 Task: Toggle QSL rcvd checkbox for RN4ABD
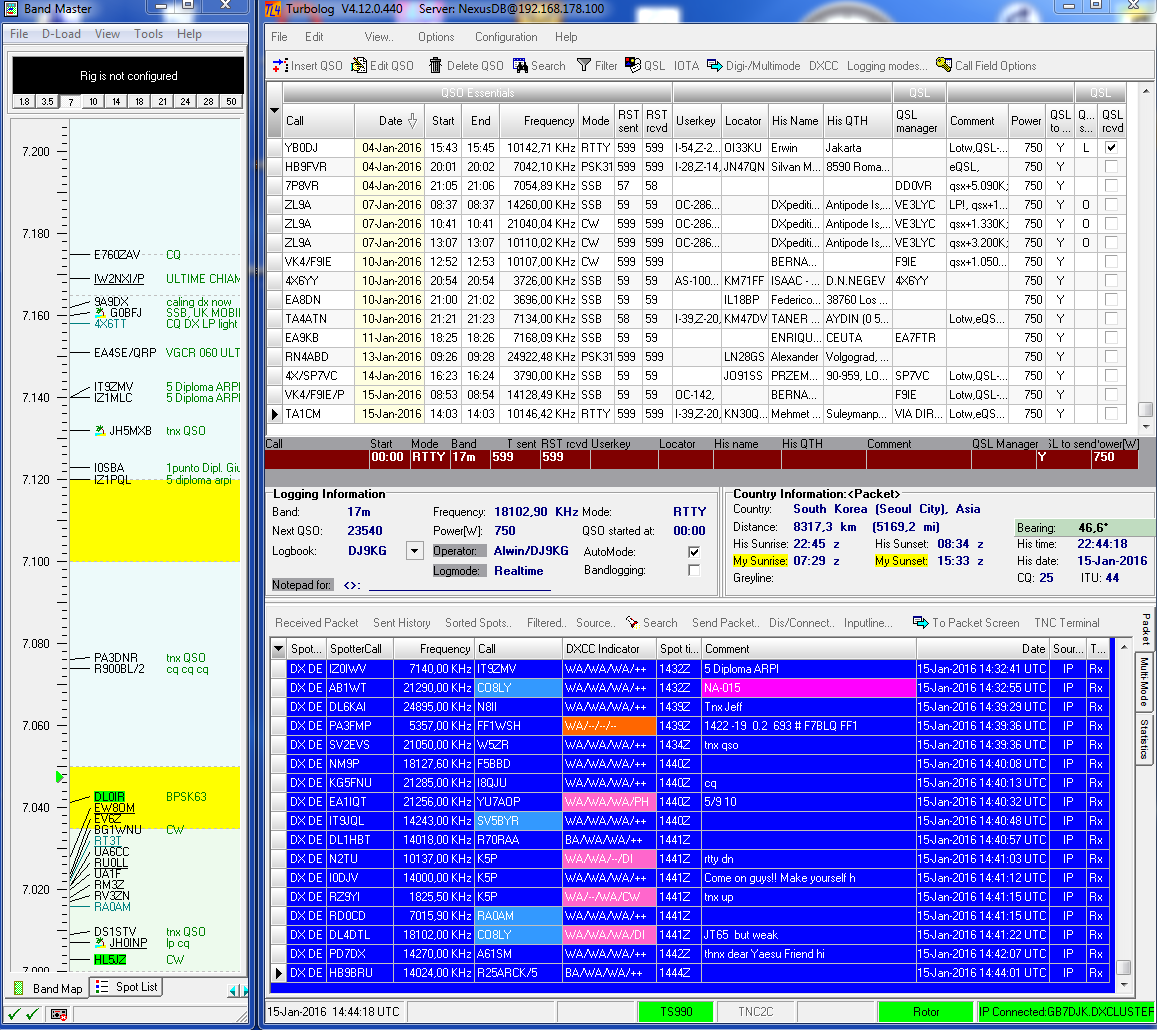click(x=1111, y=356)
